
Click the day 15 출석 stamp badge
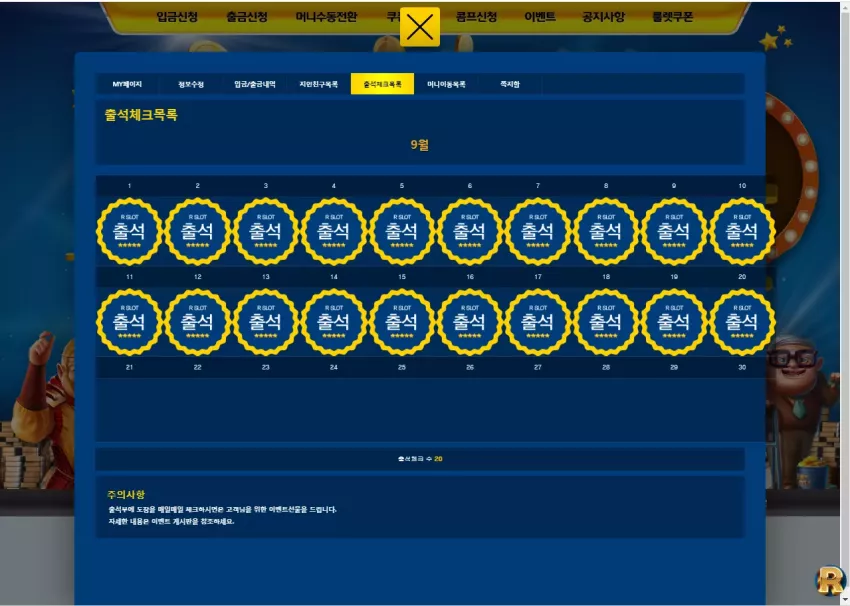coord(402,323)
